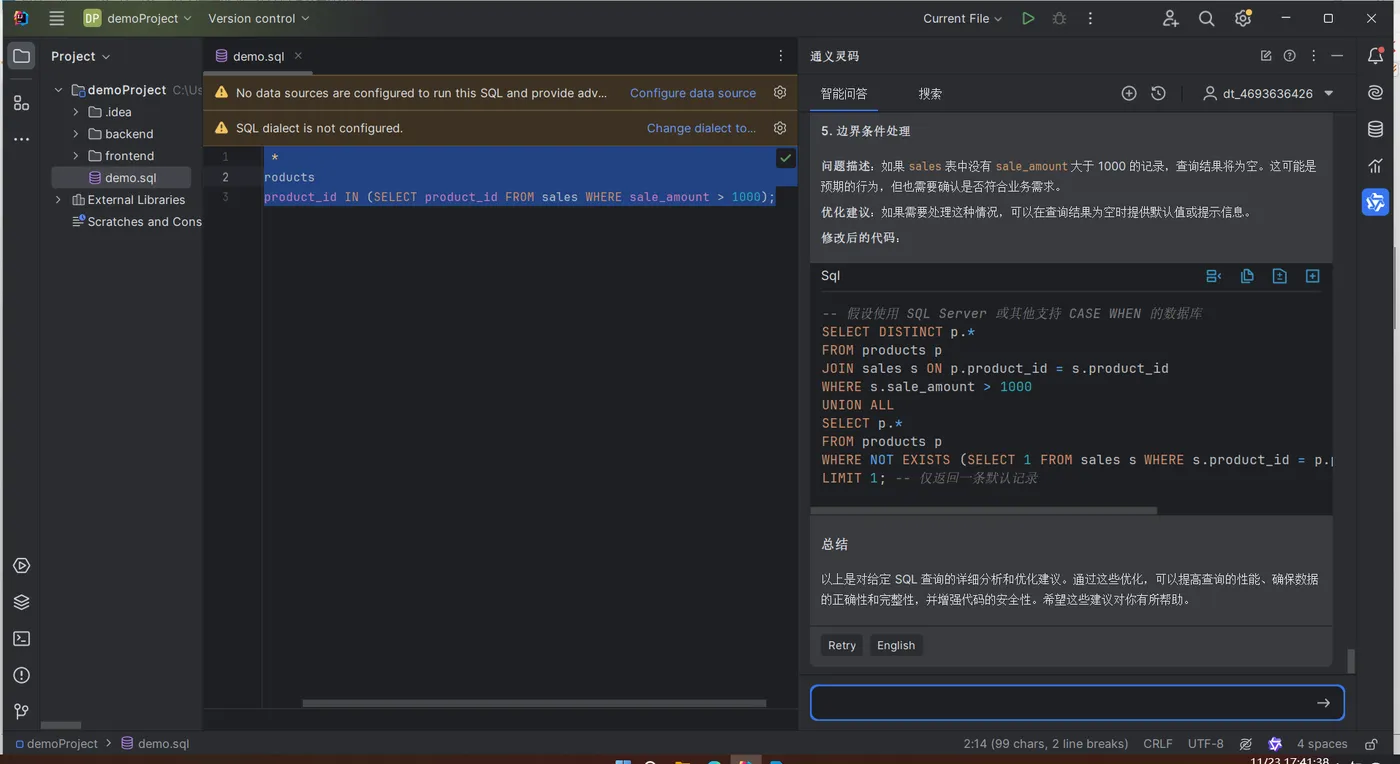Click Change dialect to... link
This screenshot has width=1400, height=764.
tap(701, 128)
